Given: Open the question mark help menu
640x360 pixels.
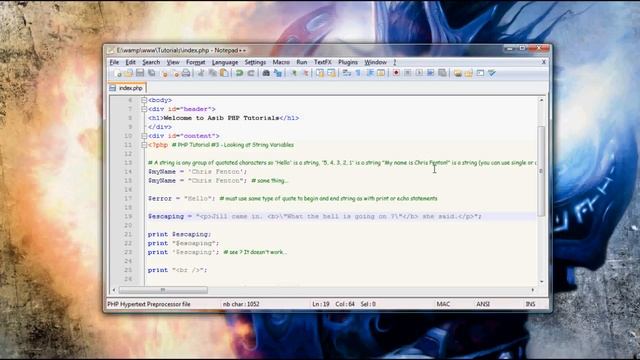Looking at the screenshot, I should point(394,62).
